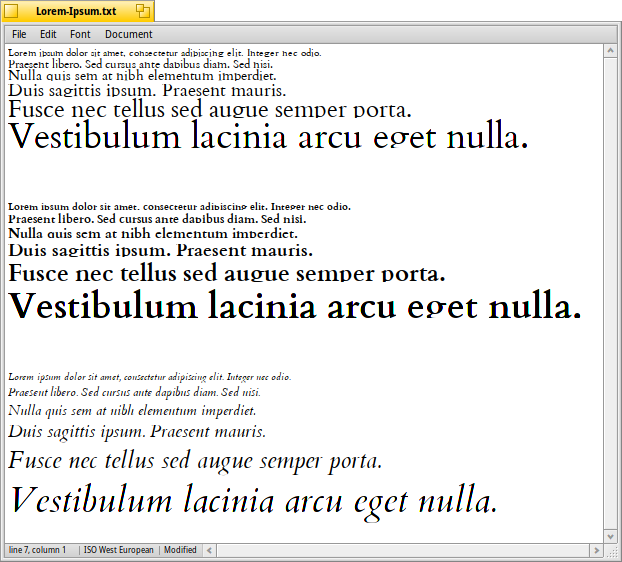Click the bold 'Praesent libero. Sed cursus' line
The width and height of the screenshot is (622, 562).
157,219
